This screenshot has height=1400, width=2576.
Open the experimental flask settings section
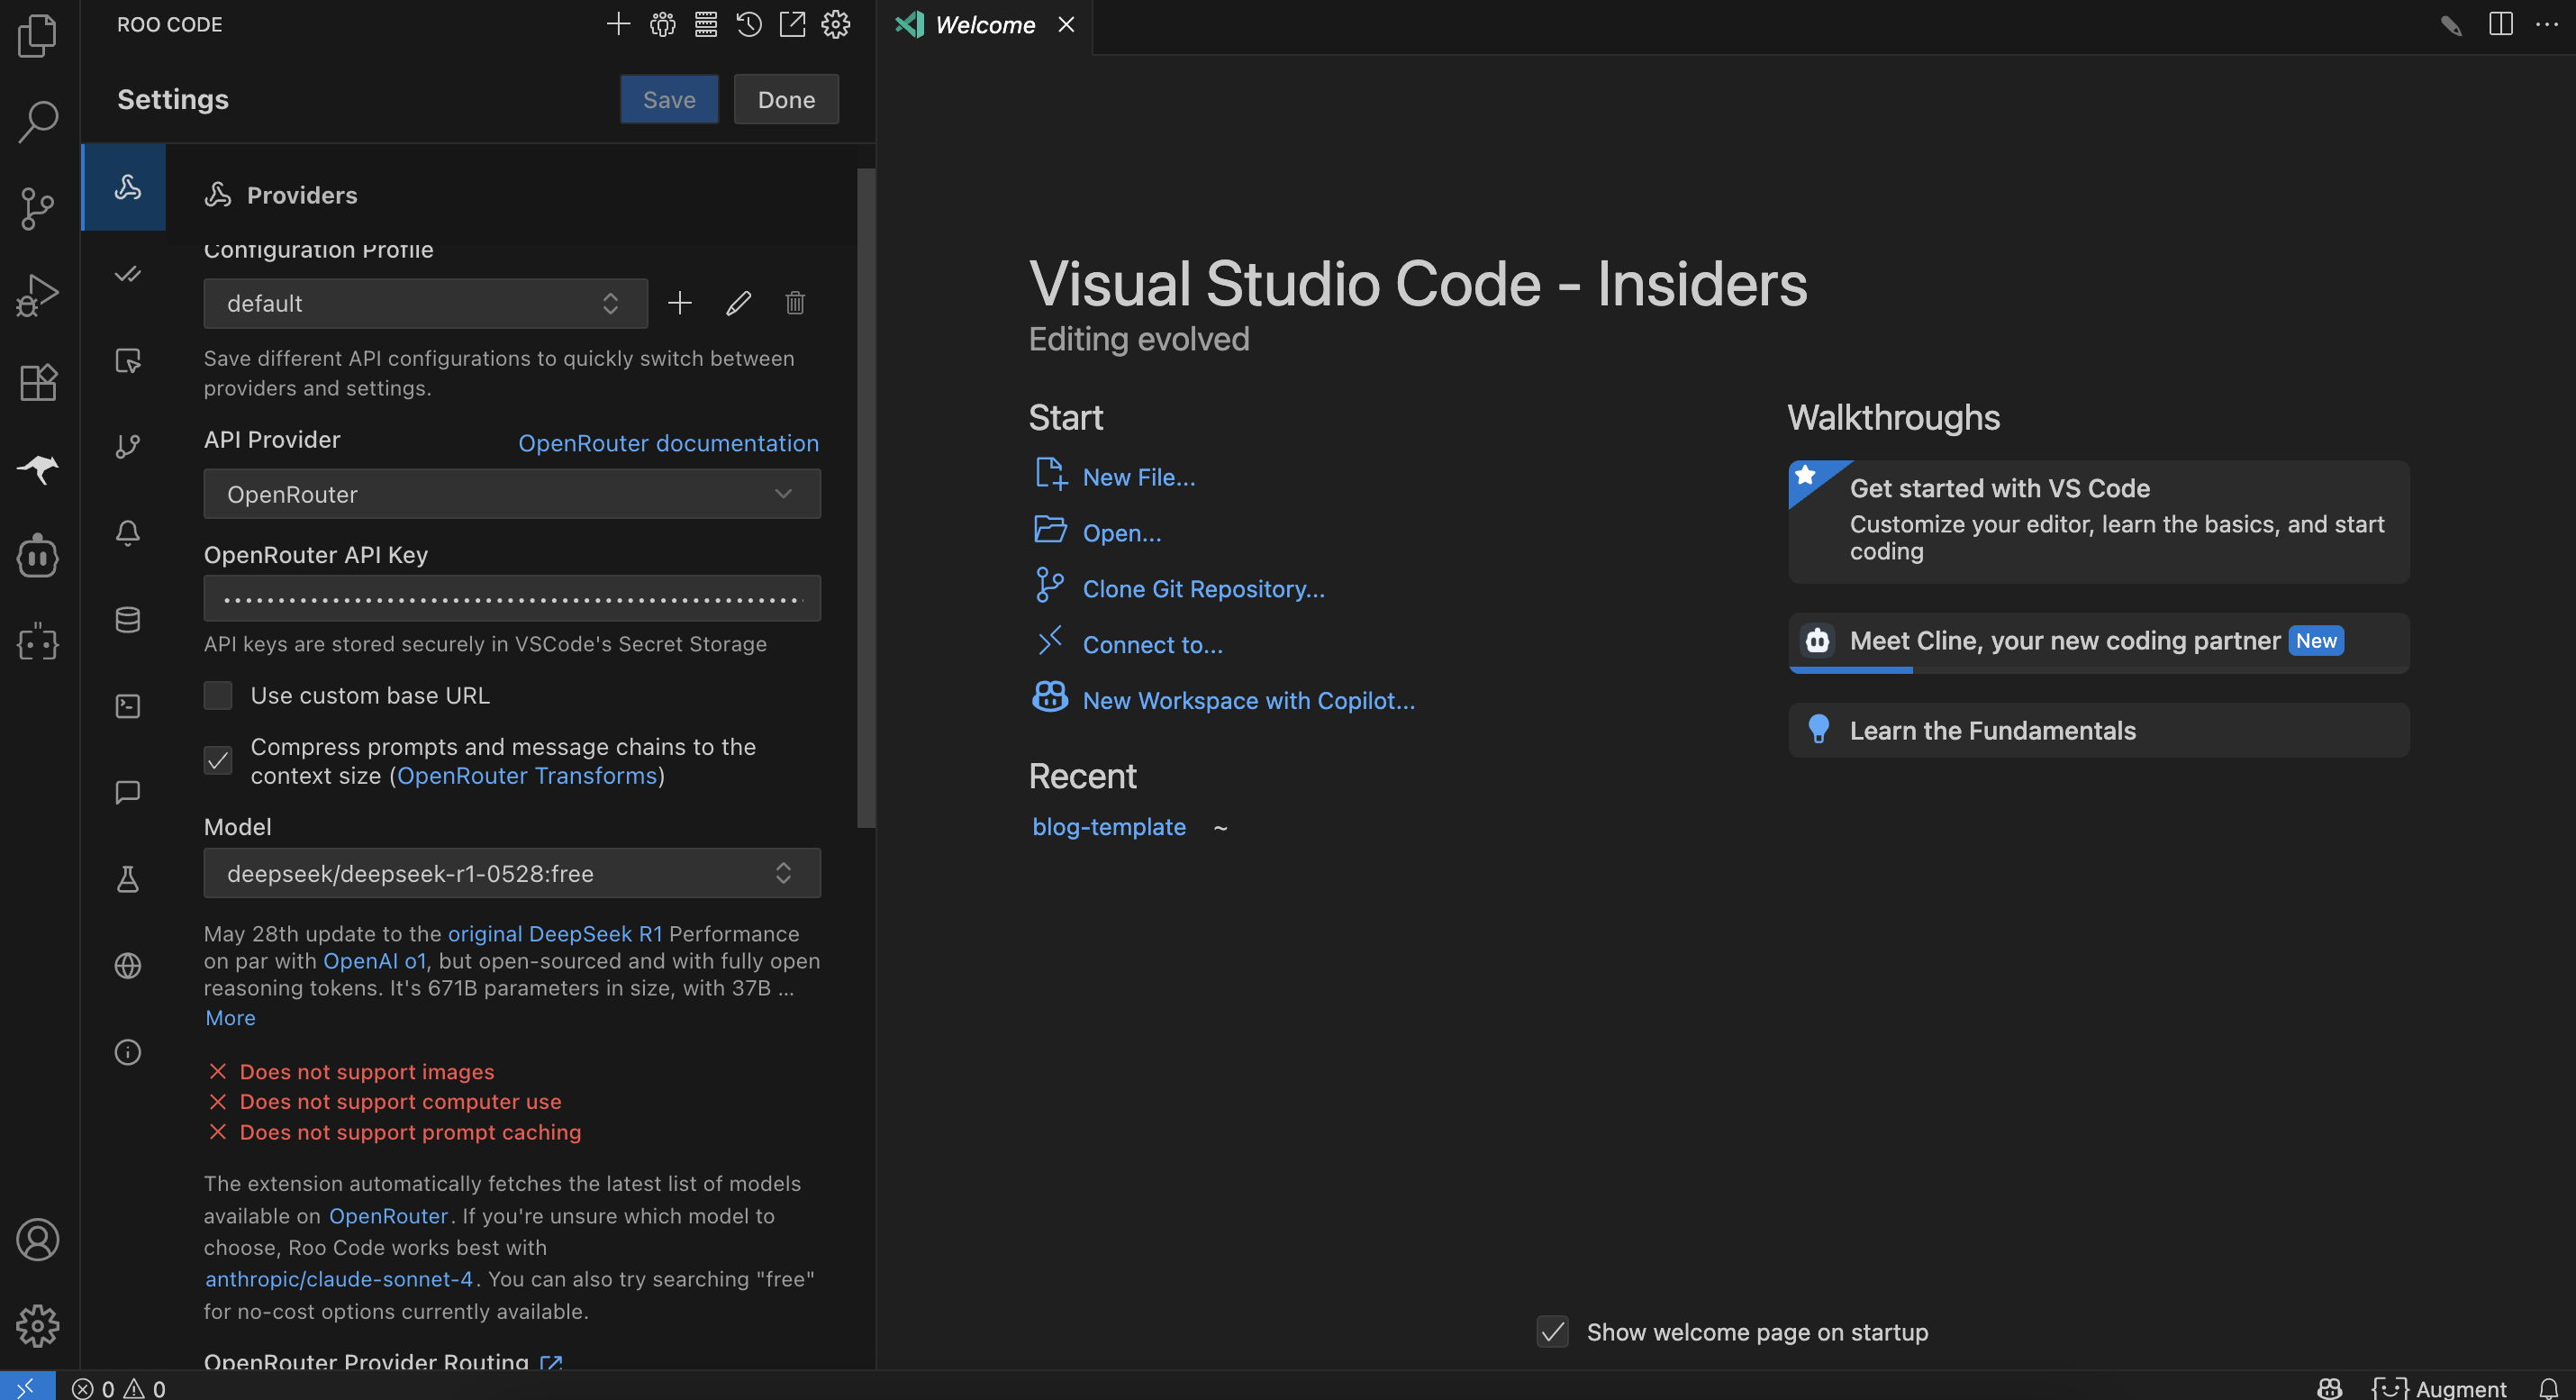tap(127, 879)
